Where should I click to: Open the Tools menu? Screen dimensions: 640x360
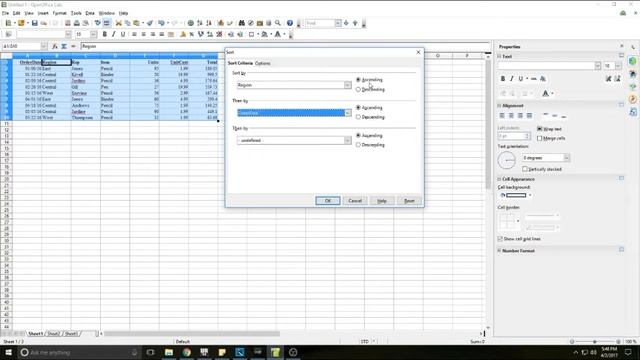pyautogui.click(x=76, y=13)
